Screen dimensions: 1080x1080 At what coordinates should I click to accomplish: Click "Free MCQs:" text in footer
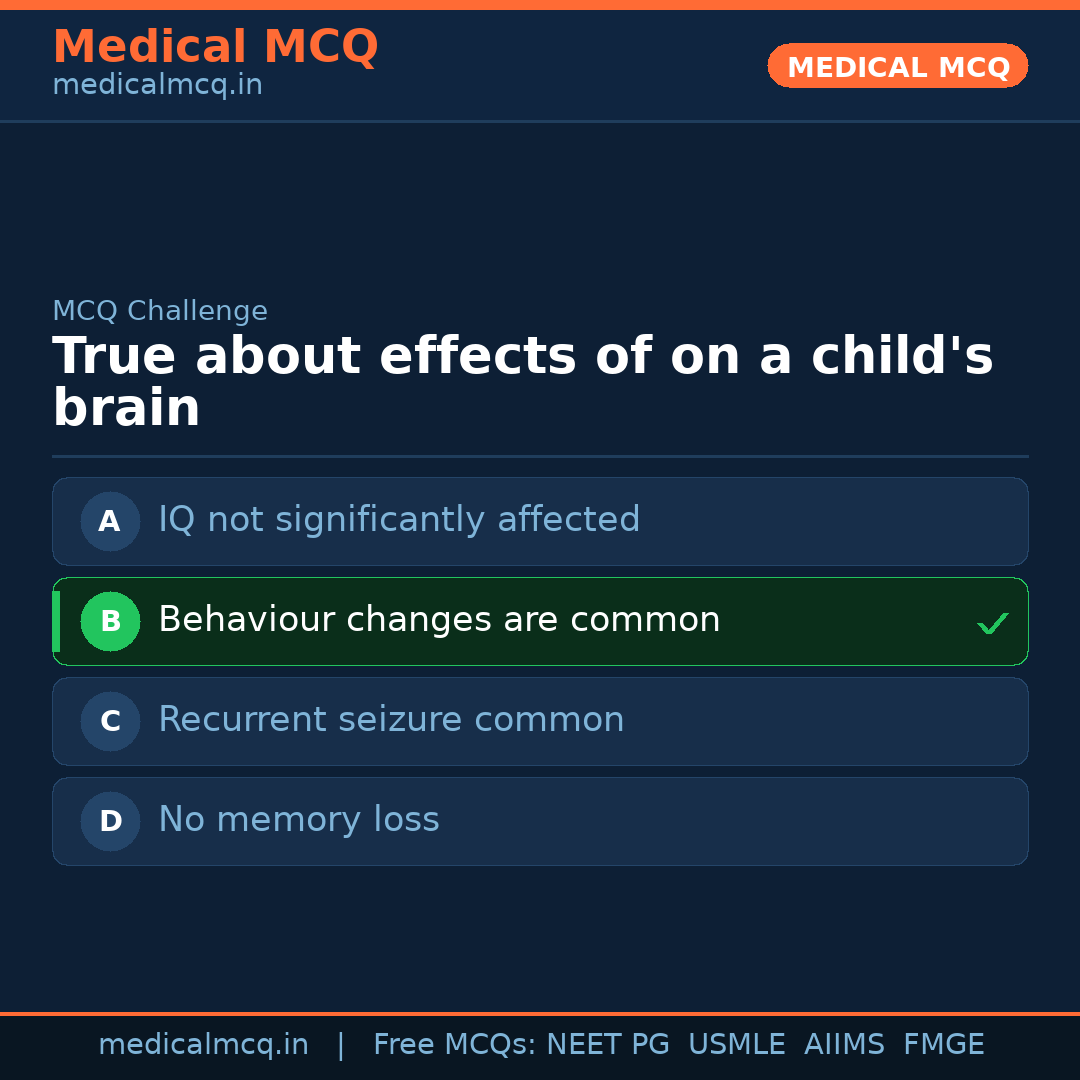[x=455, y=1045]
